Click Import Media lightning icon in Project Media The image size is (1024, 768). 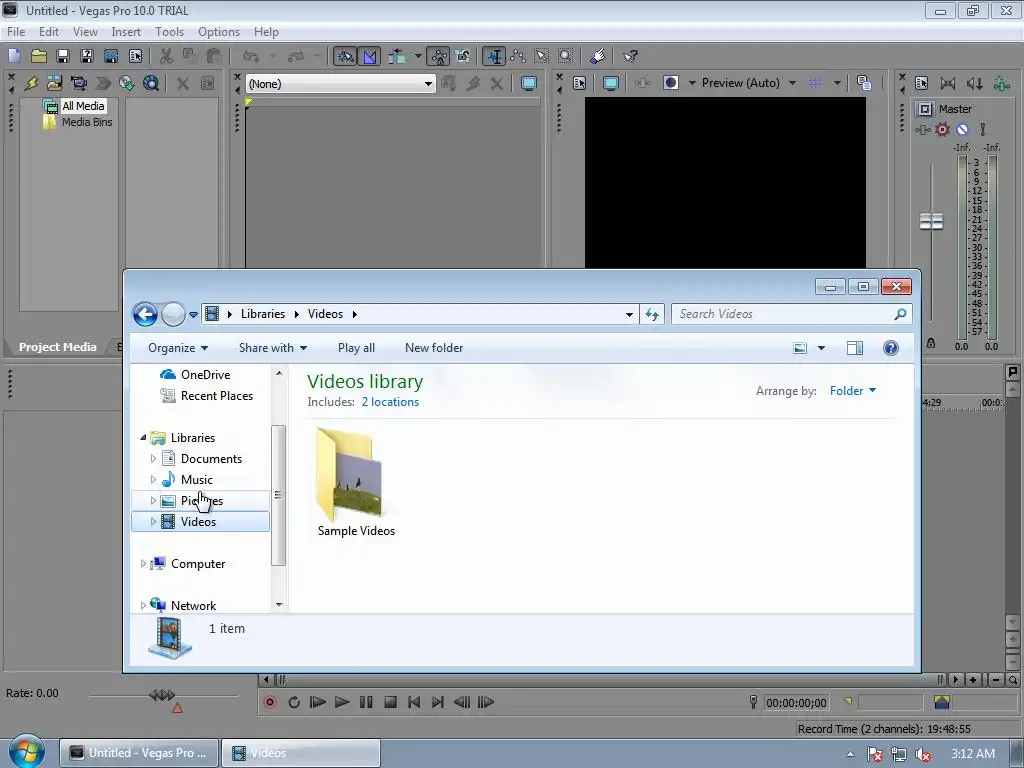[31, 83]
